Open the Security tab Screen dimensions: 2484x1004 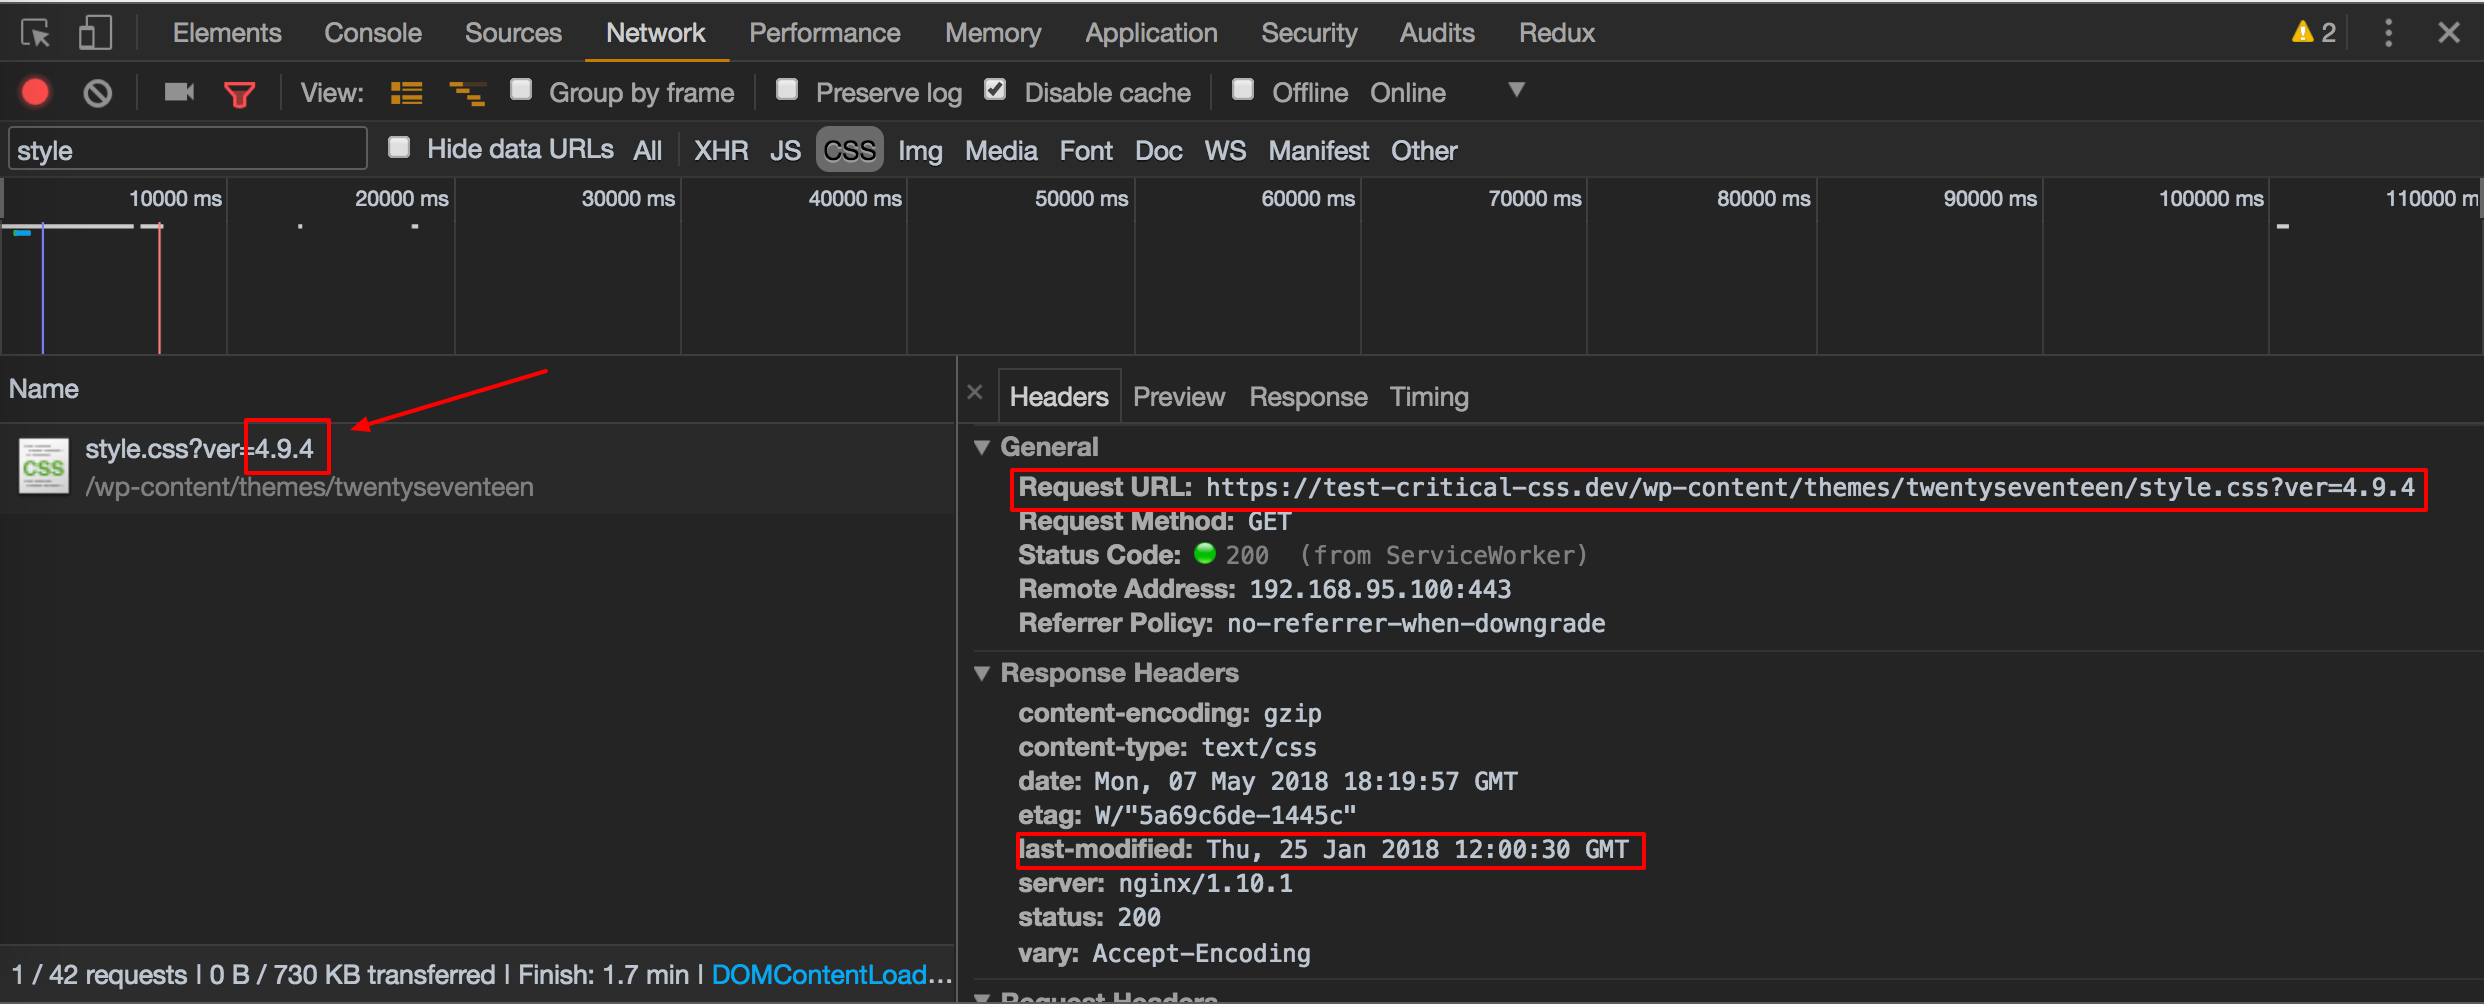pos(1309,33)
